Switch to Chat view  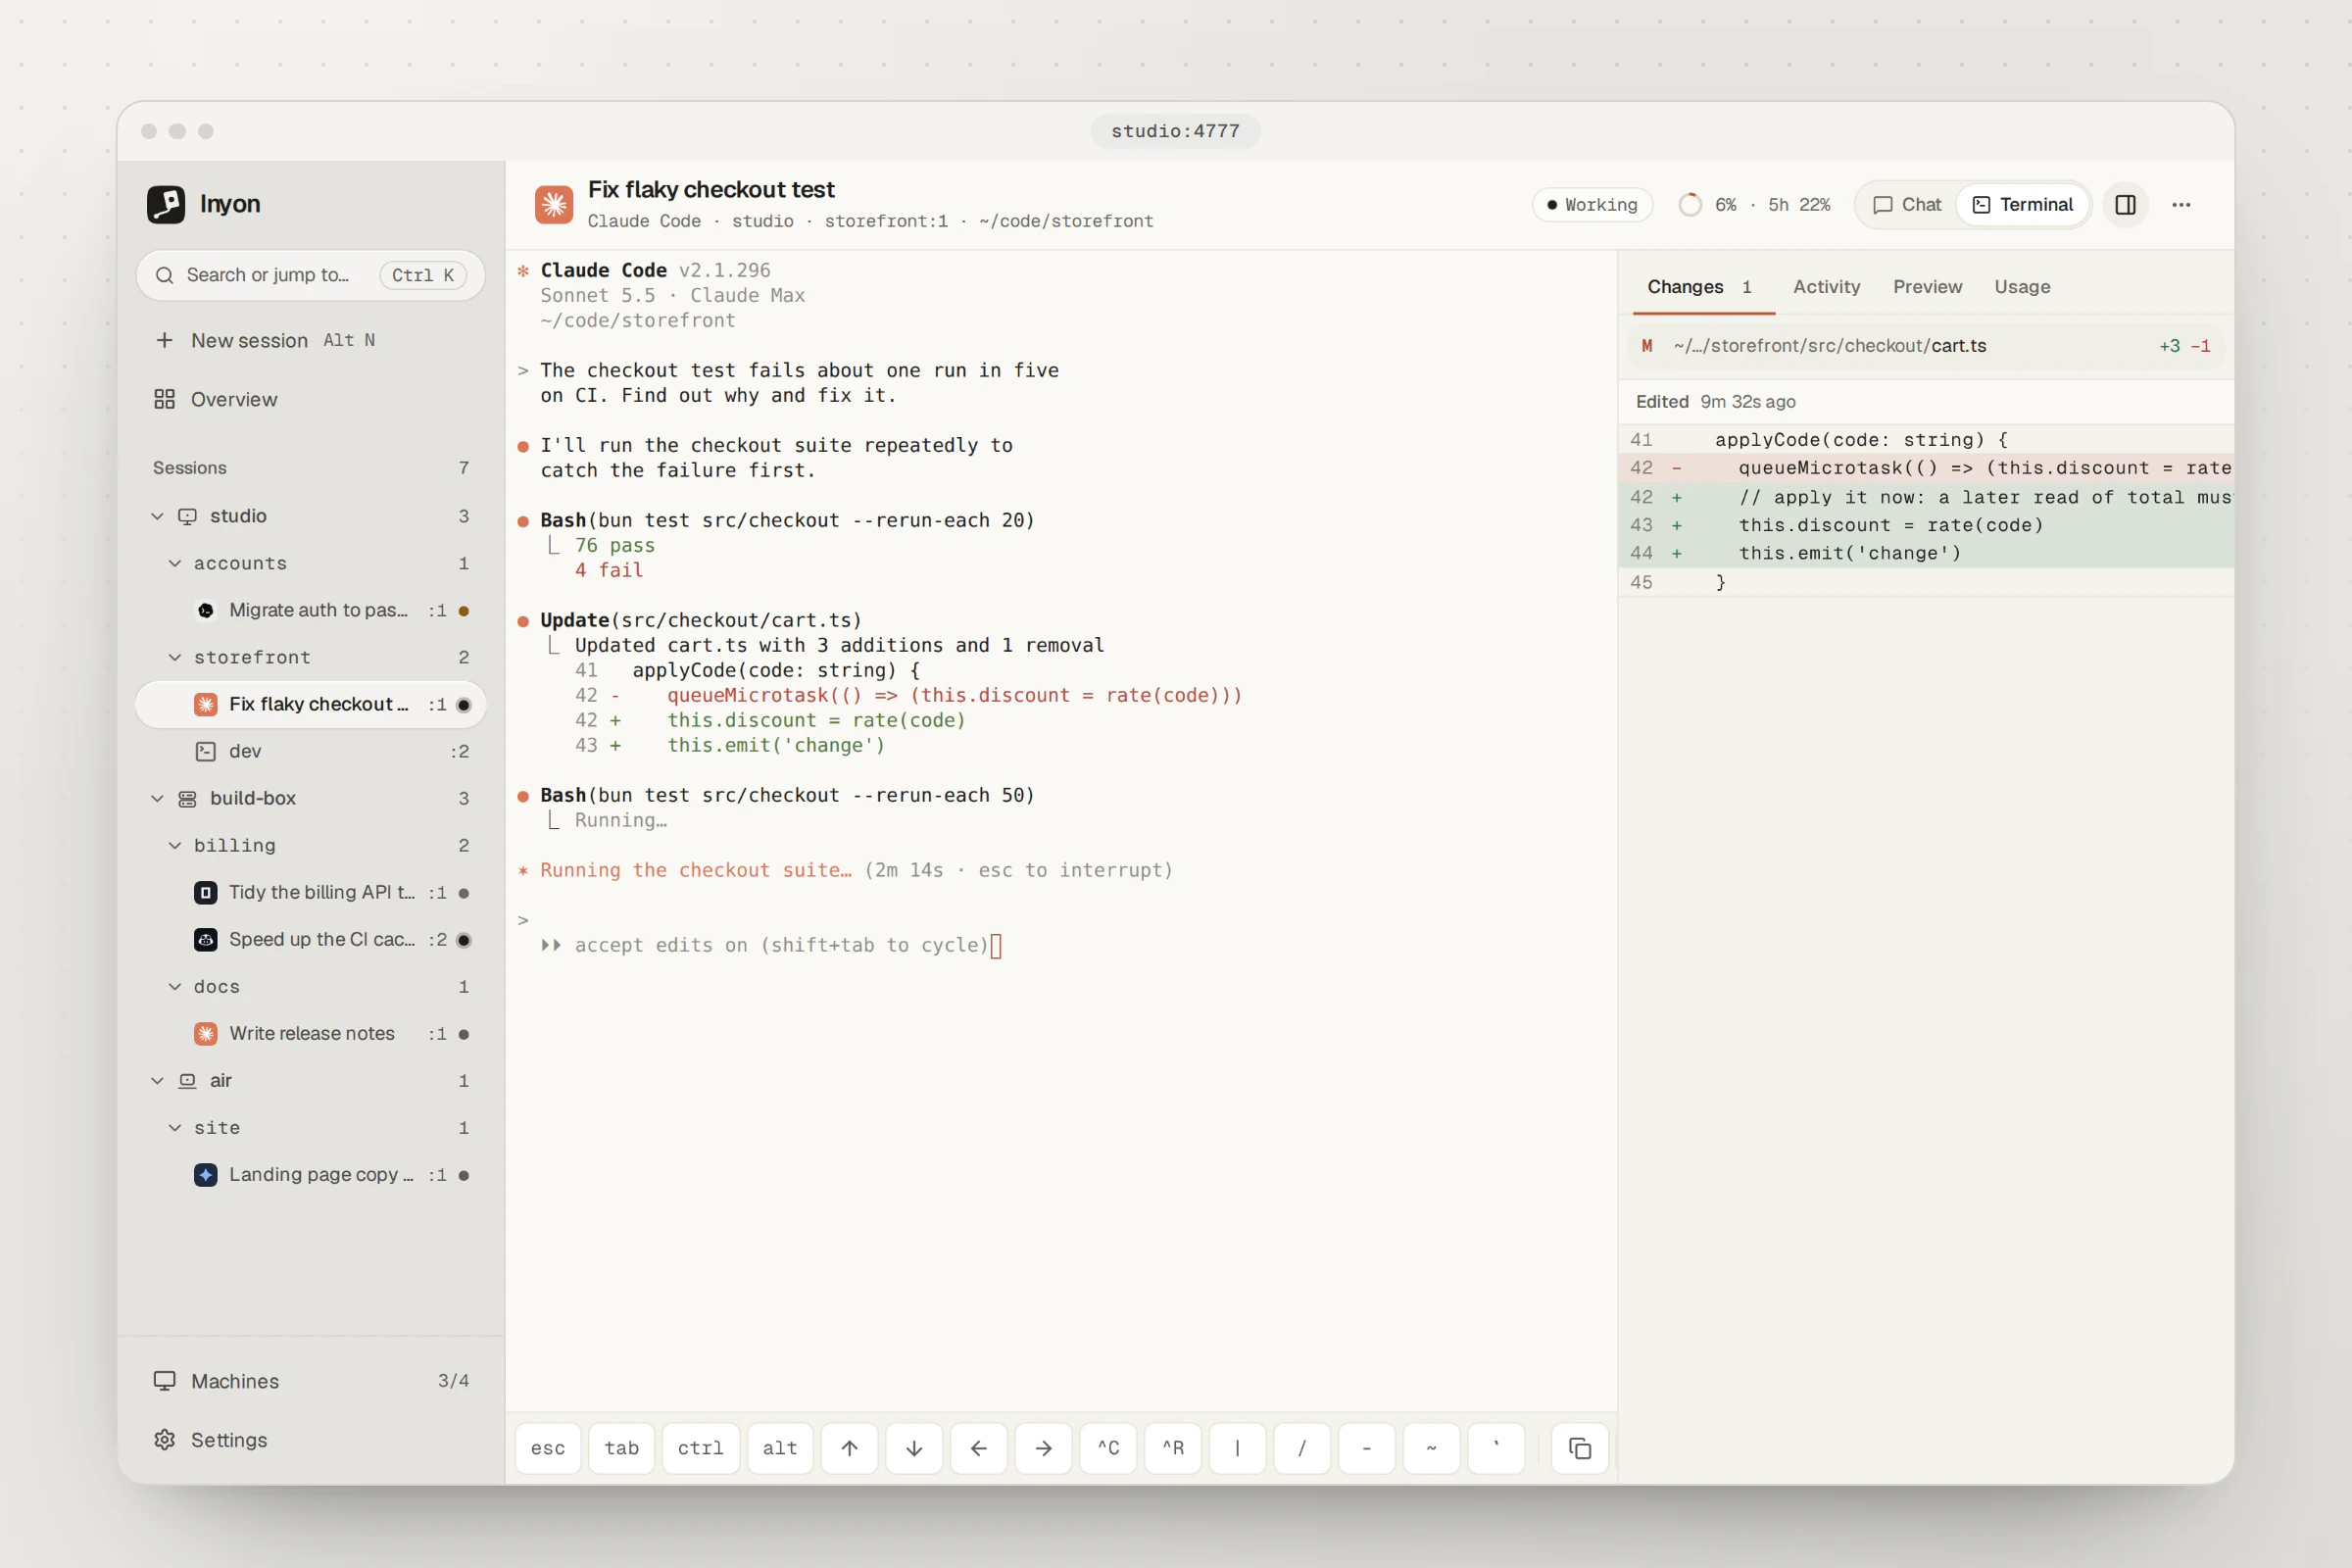(x=1906, y=205)
